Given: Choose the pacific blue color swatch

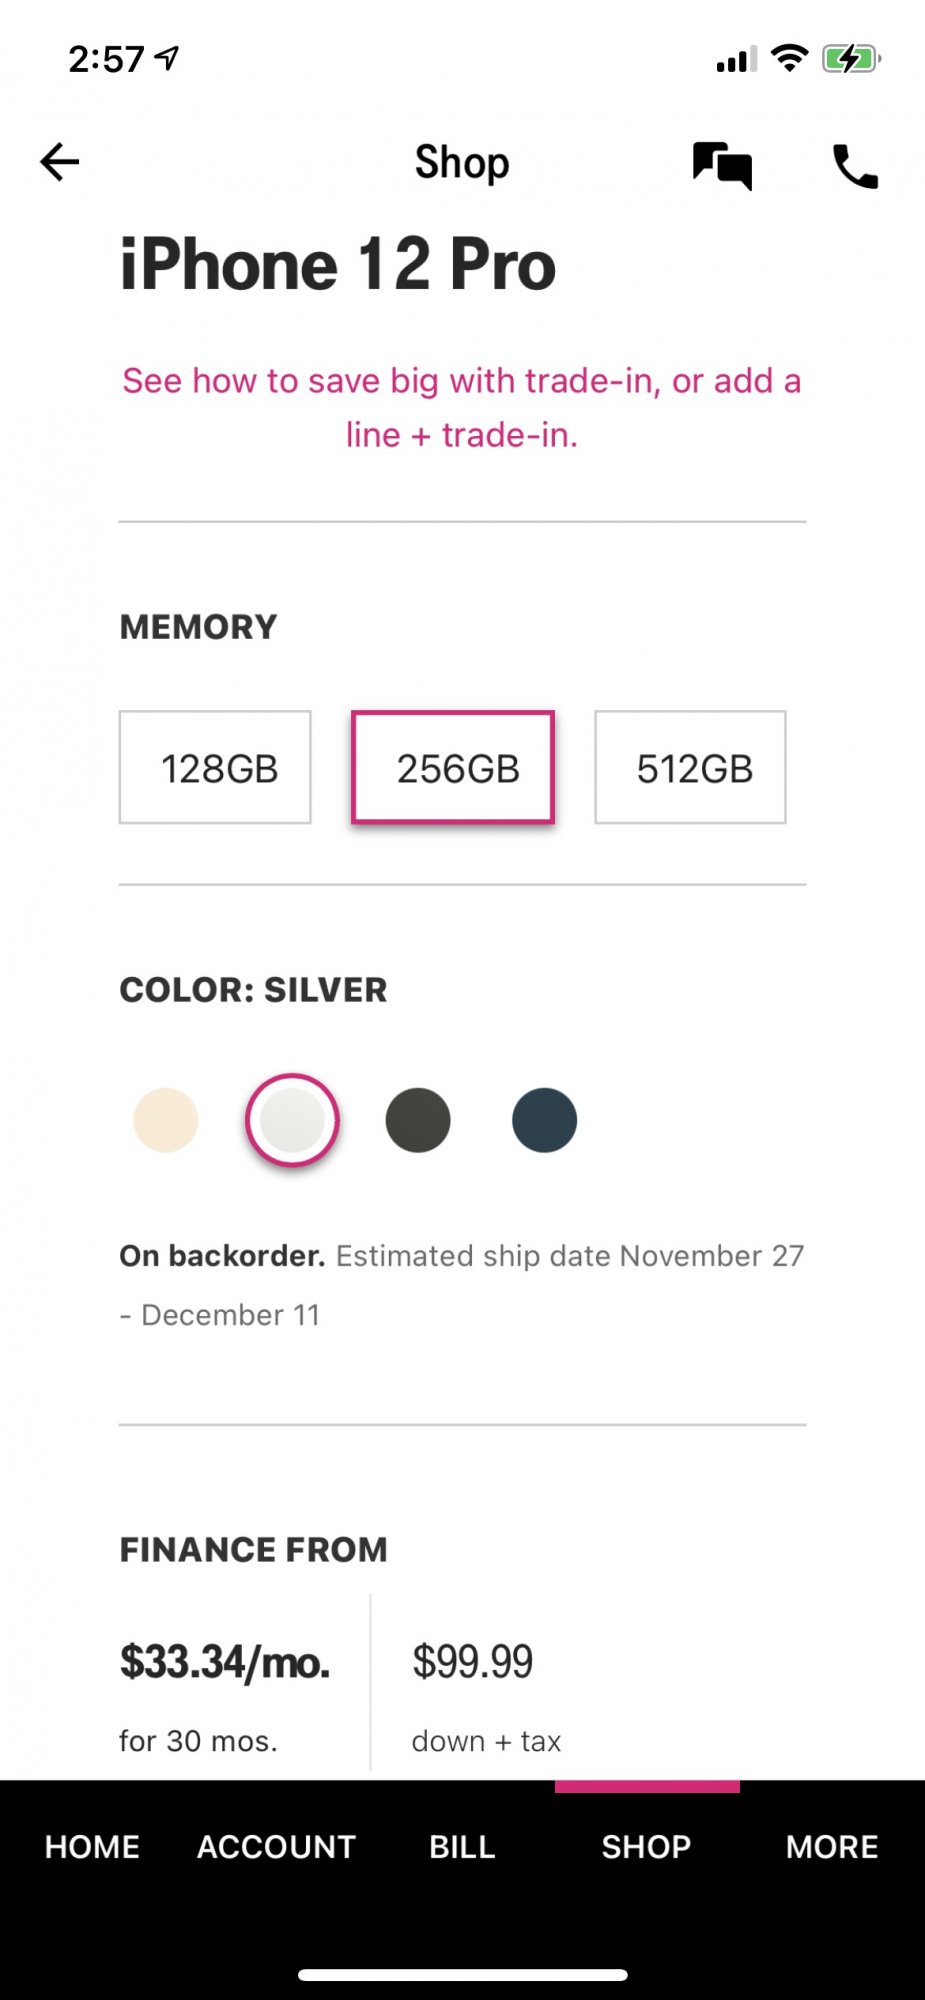Looking at the screenshot, I should tap(544, 1120).
